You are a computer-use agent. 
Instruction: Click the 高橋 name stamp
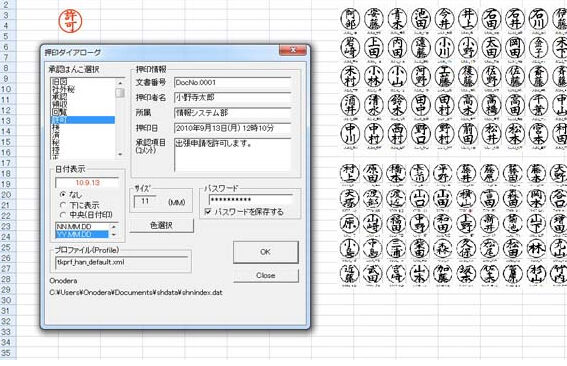tap(491, 105)
